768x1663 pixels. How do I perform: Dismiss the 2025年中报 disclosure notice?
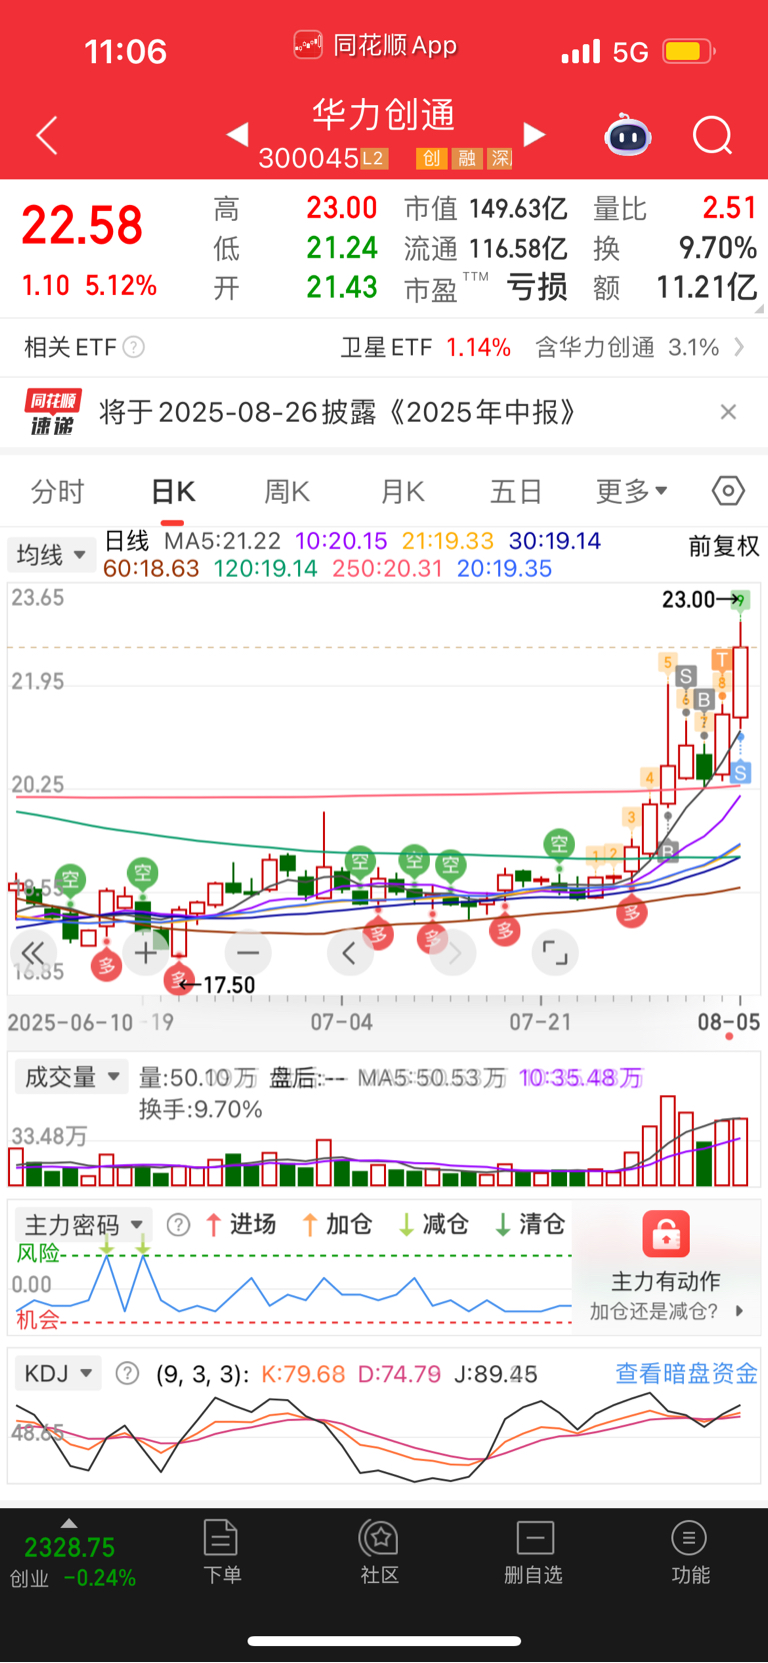coord(728,412)
